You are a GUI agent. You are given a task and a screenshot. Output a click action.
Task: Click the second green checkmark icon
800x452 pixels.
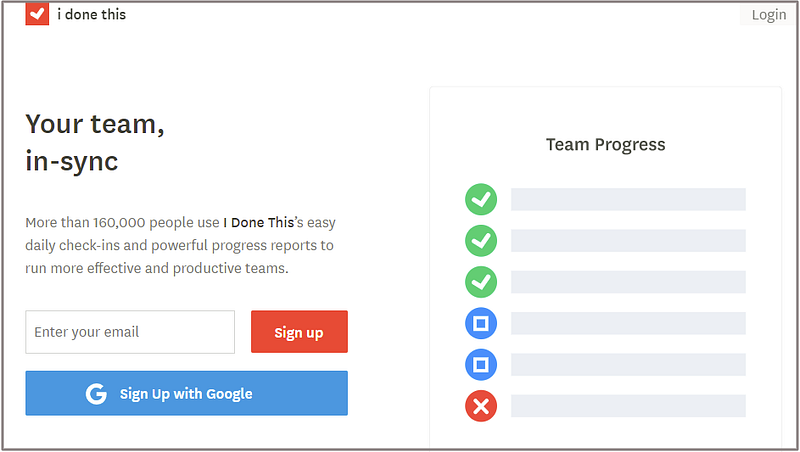point(481,241)
